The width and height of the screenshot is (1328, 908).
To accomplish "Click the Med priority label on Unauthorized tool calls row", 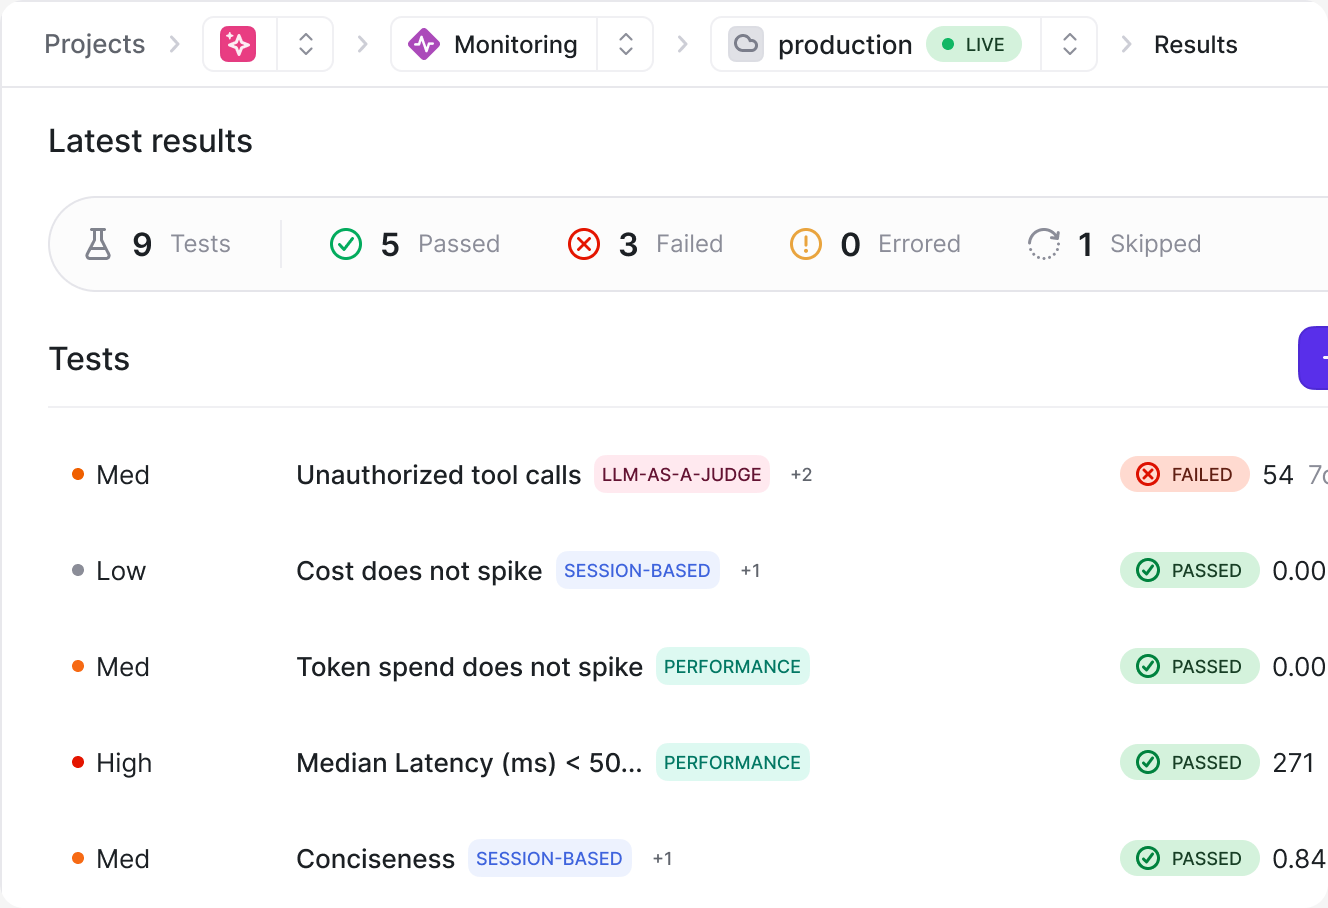I will [x=123, y=475].
